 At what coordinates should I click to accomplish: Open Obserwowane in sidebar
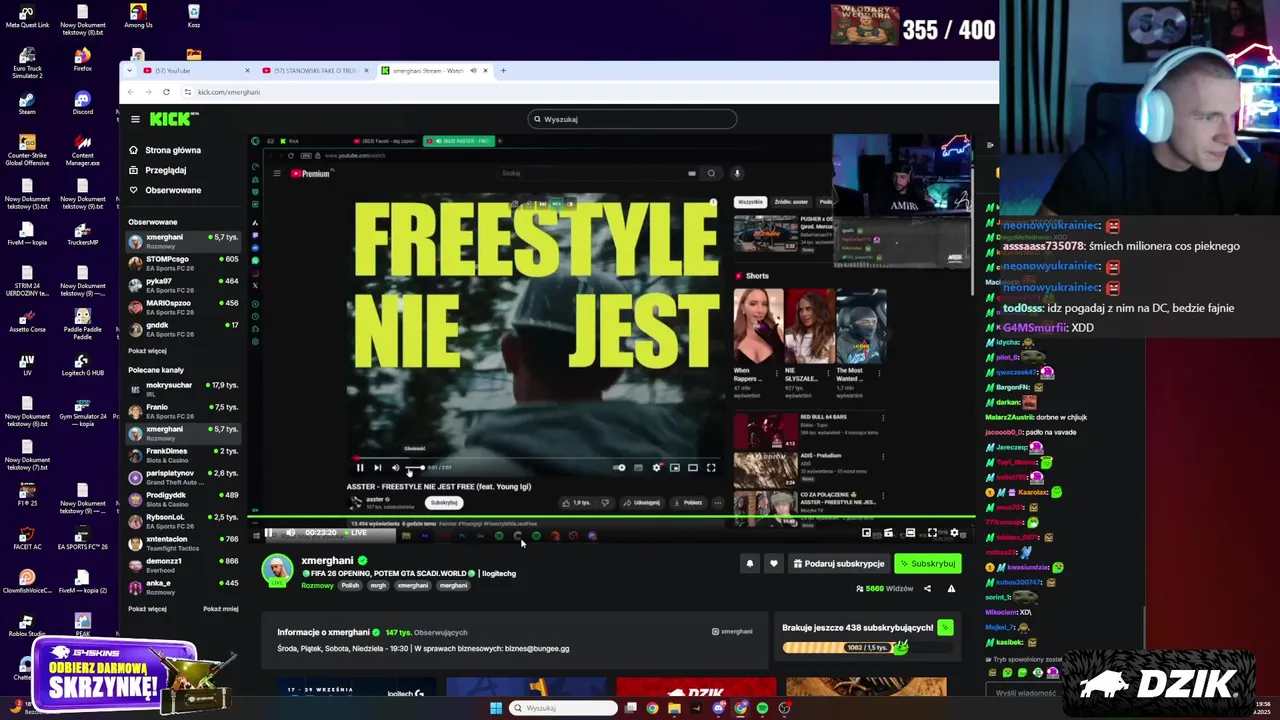[165, 190]
